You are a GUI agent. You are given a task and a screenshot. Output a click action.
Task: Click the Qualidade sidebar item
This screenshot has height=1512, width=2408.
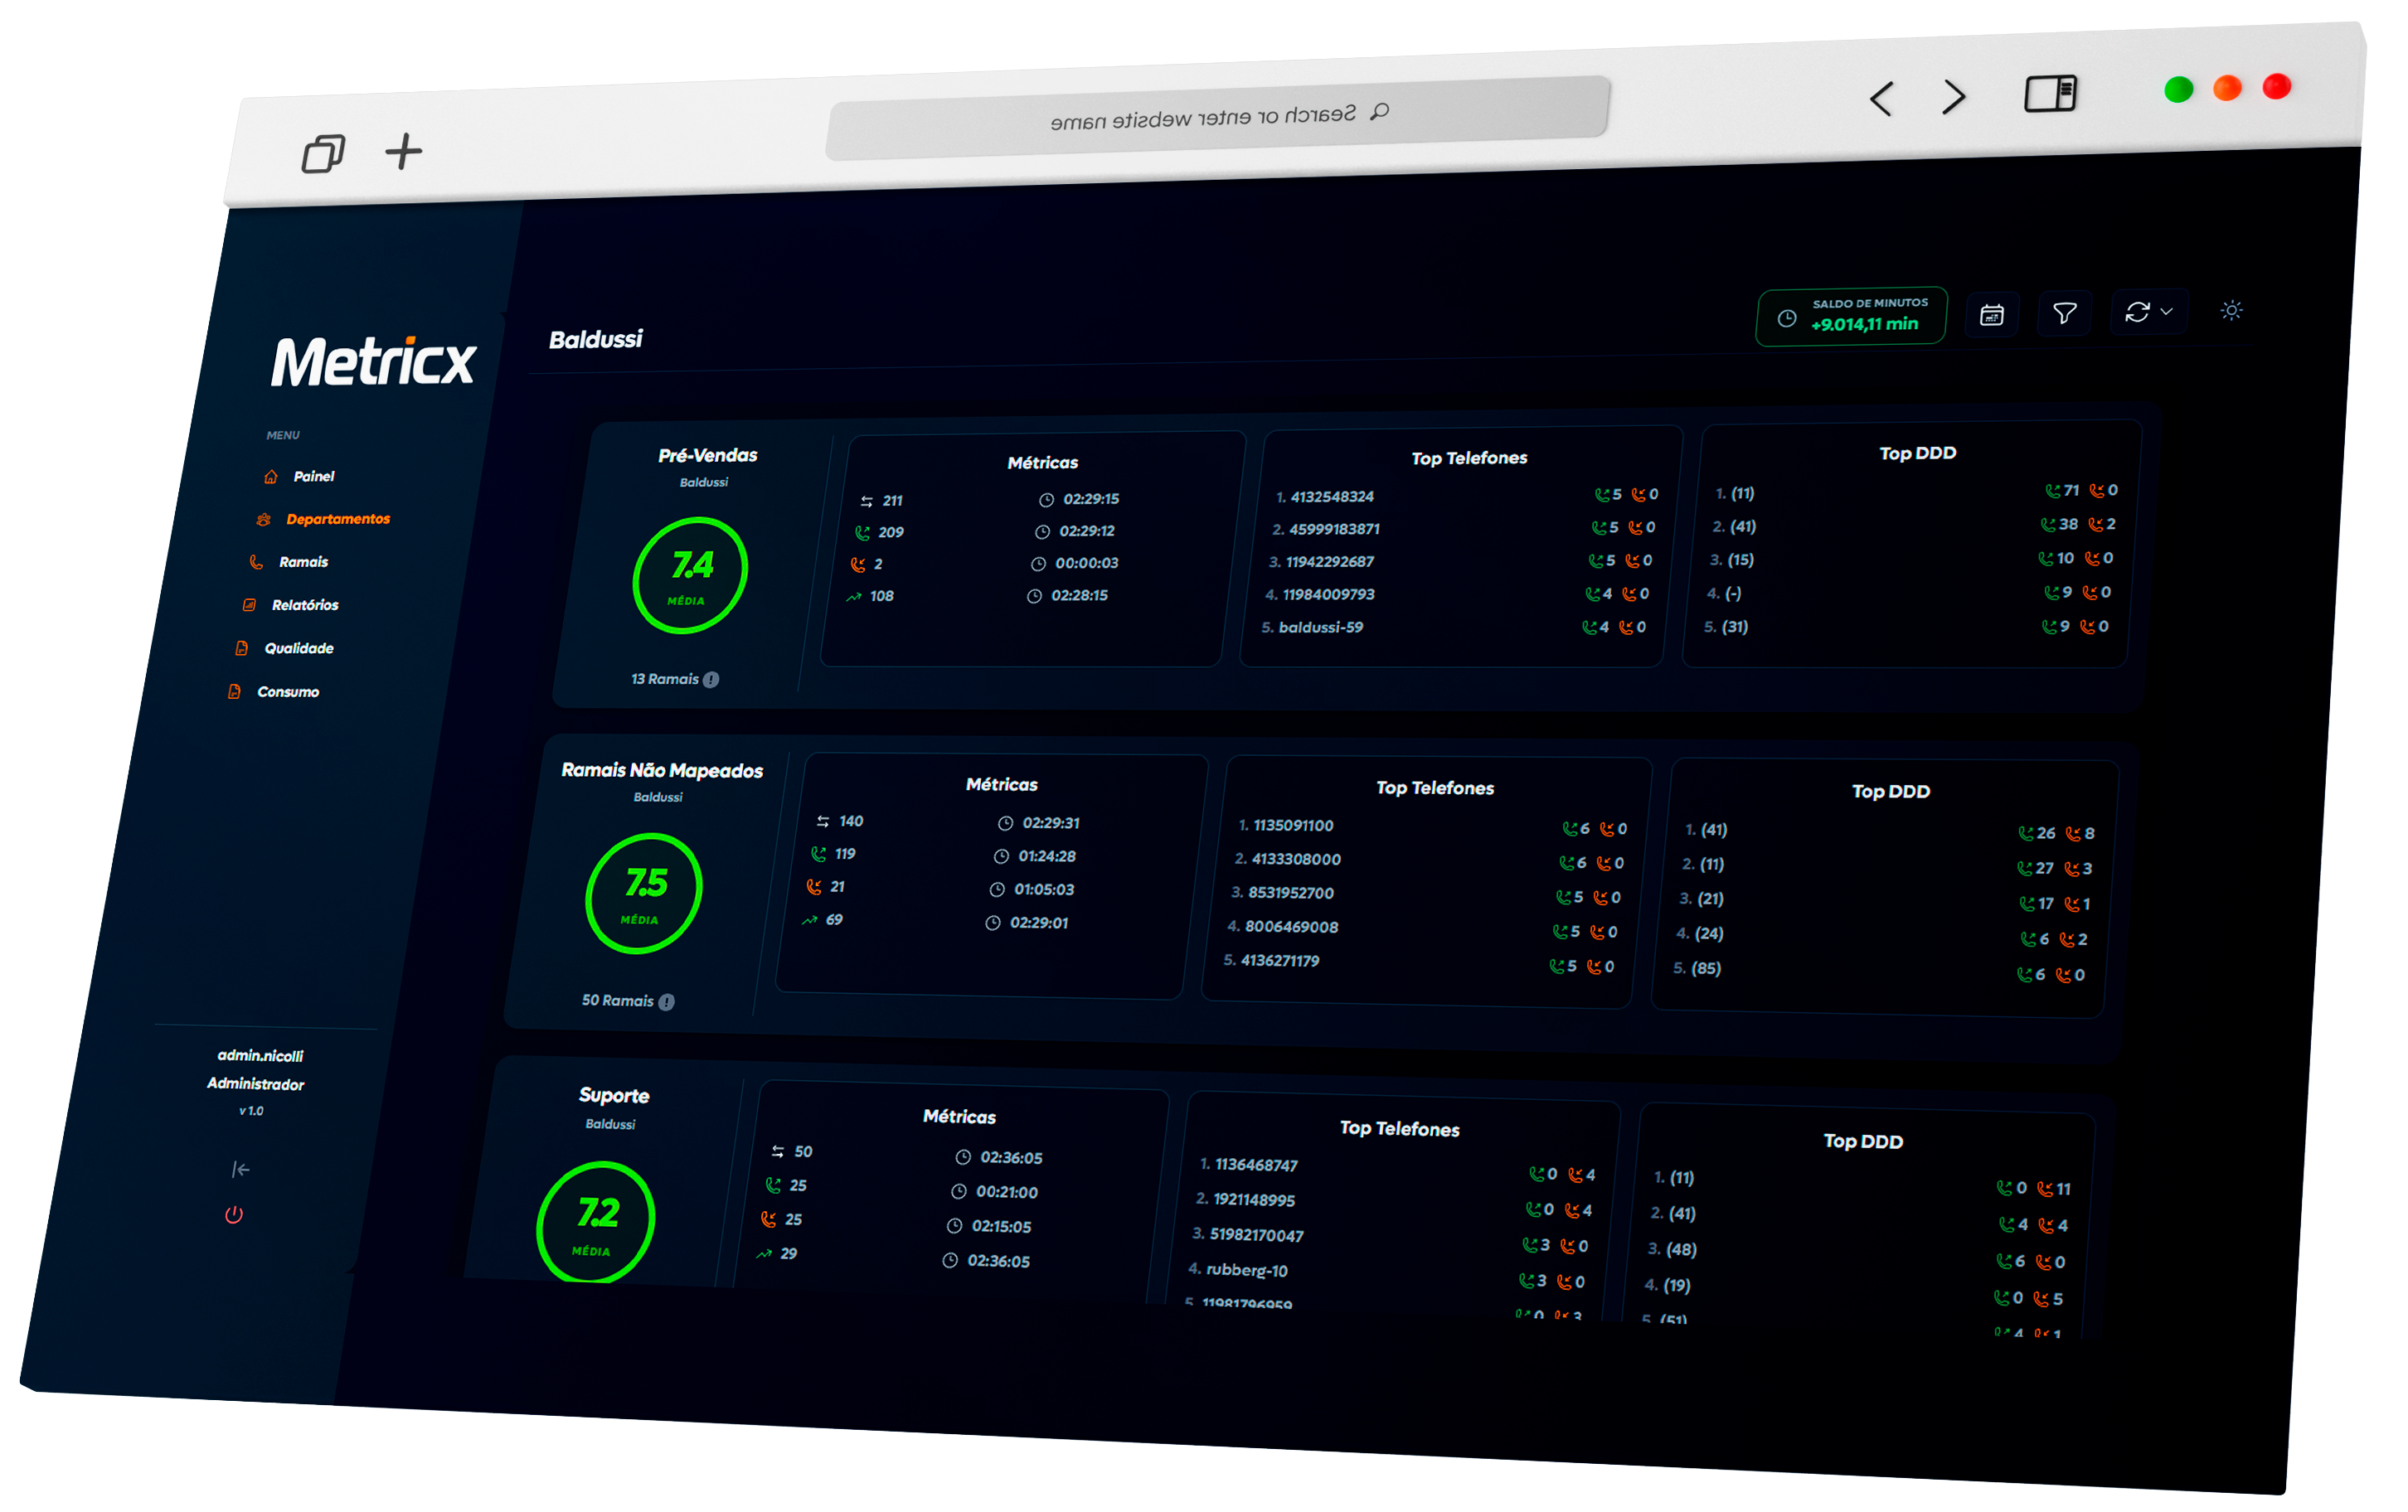298,648
